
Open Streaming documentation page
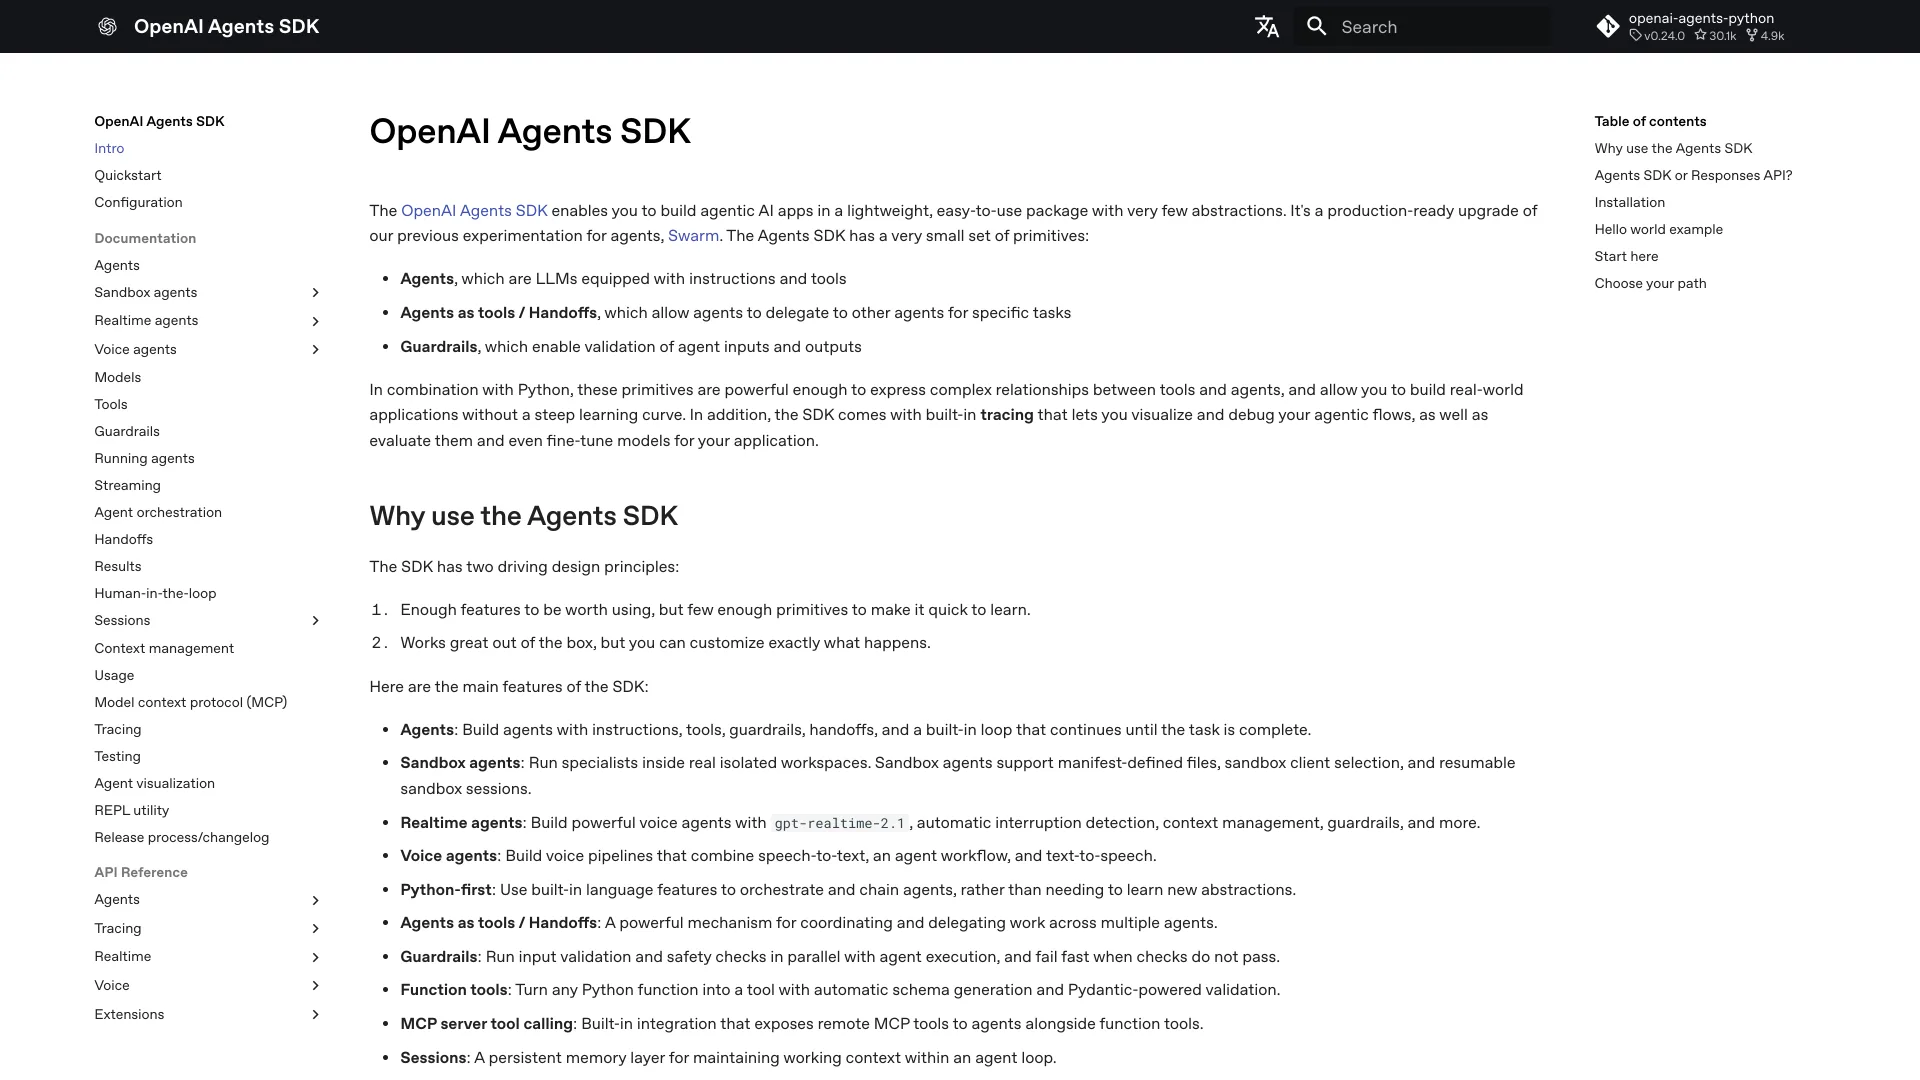127,485
